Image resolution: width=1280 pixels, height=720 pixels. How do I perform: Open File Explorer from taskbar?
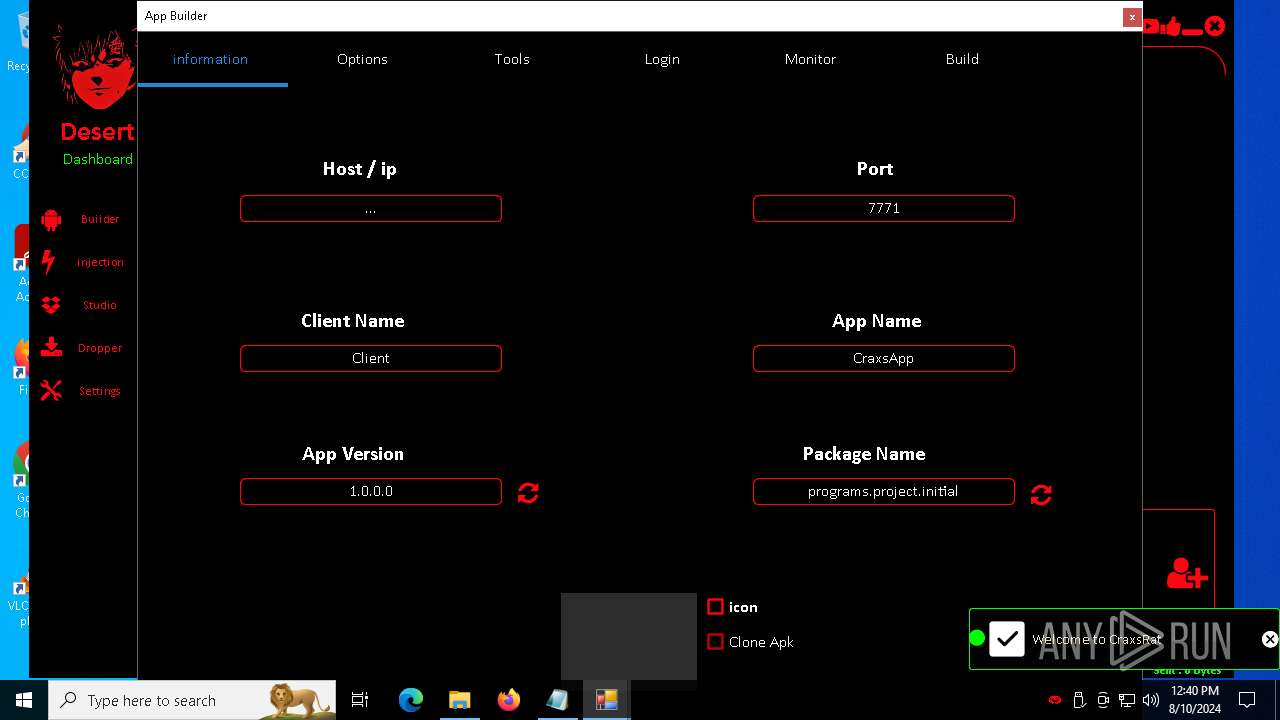pos(459,700)
